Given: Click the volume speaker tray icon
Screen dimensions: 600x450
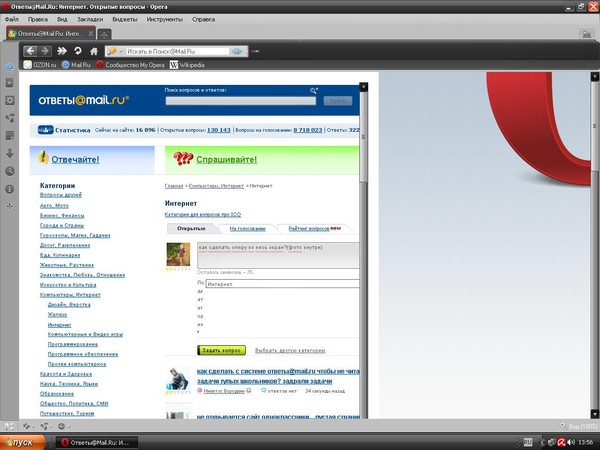Looking at the screenshot, I should click(x=571, y=443).
